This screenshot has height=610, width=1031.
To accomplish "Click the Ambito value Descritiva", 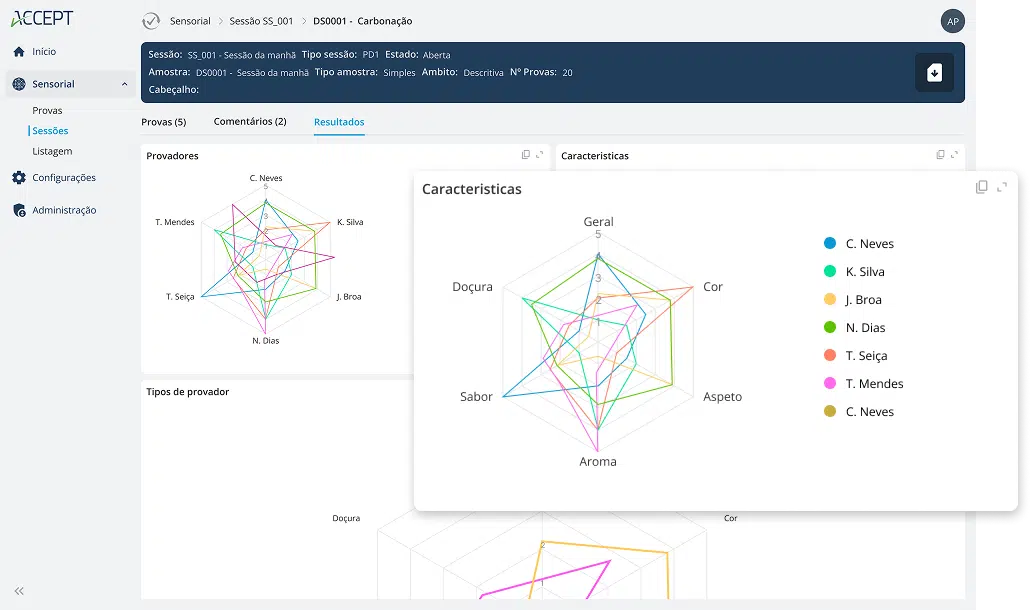I will 483,73.
